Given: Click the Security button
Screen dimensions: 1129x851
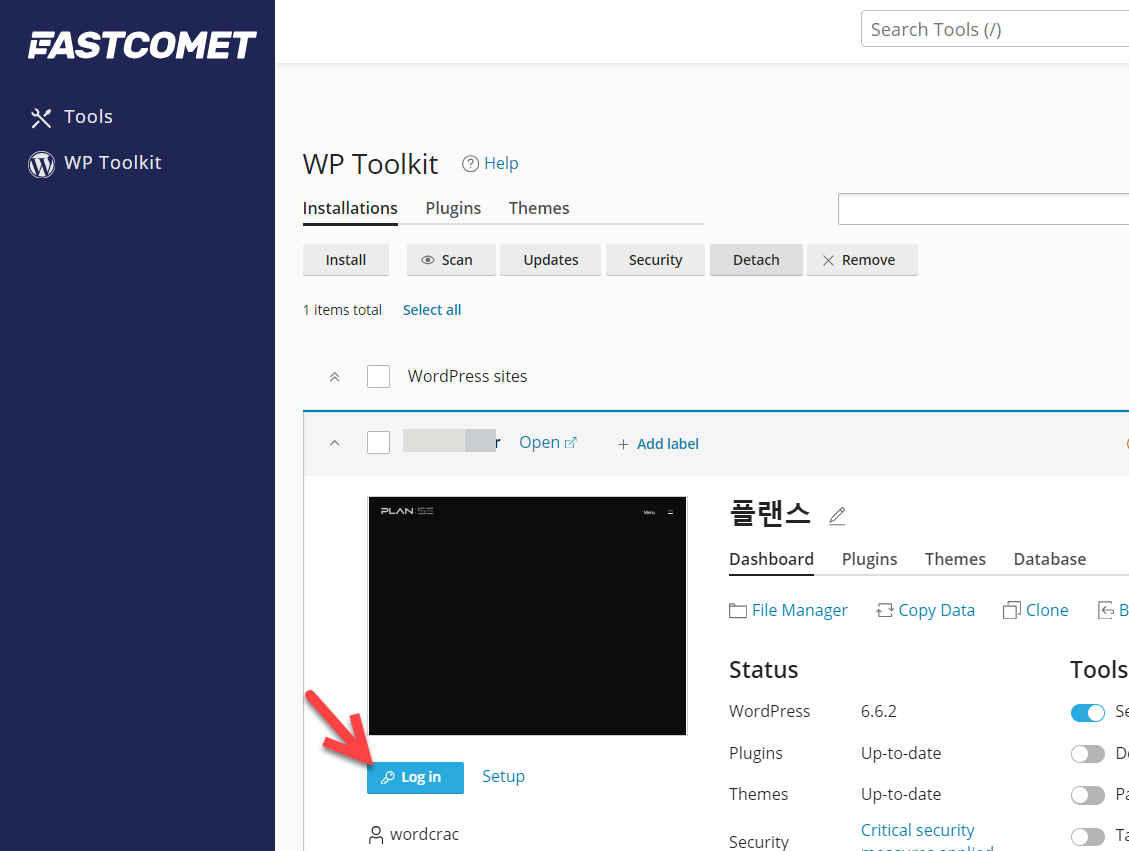Looking at the screenshot, I should [655, 260].
